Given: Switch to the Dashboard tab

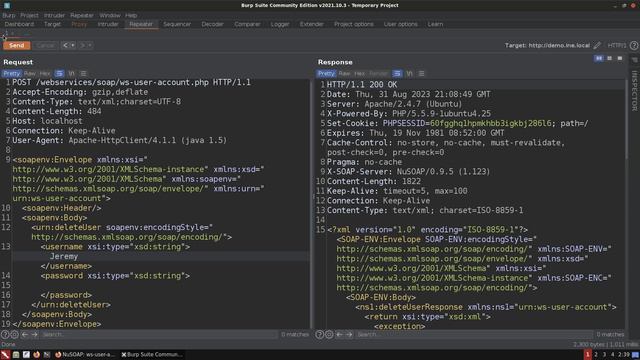Looking at the screenshot, I should click(20, 24).
